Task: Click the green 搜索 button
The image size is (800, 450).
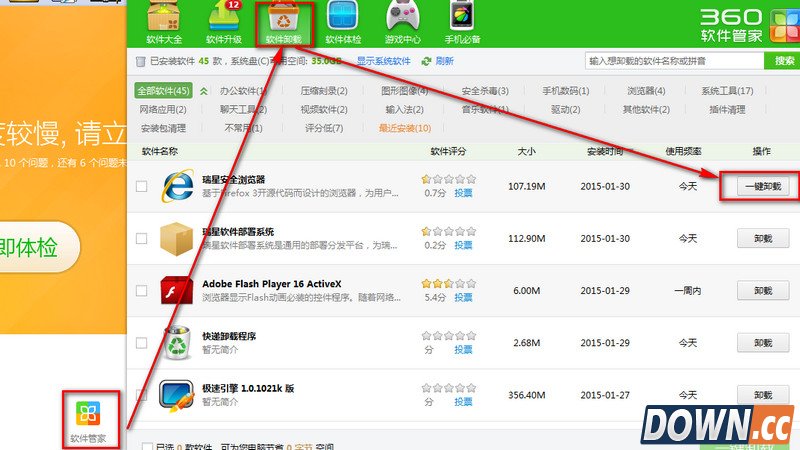Action: (x=783, y=61)
